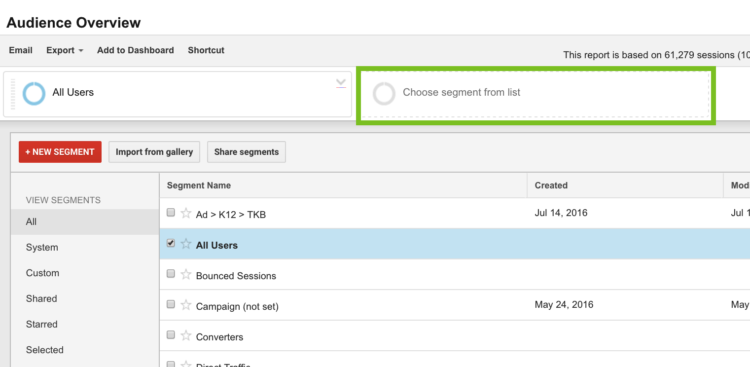Click Choose segment from list box

click(535, 94)
